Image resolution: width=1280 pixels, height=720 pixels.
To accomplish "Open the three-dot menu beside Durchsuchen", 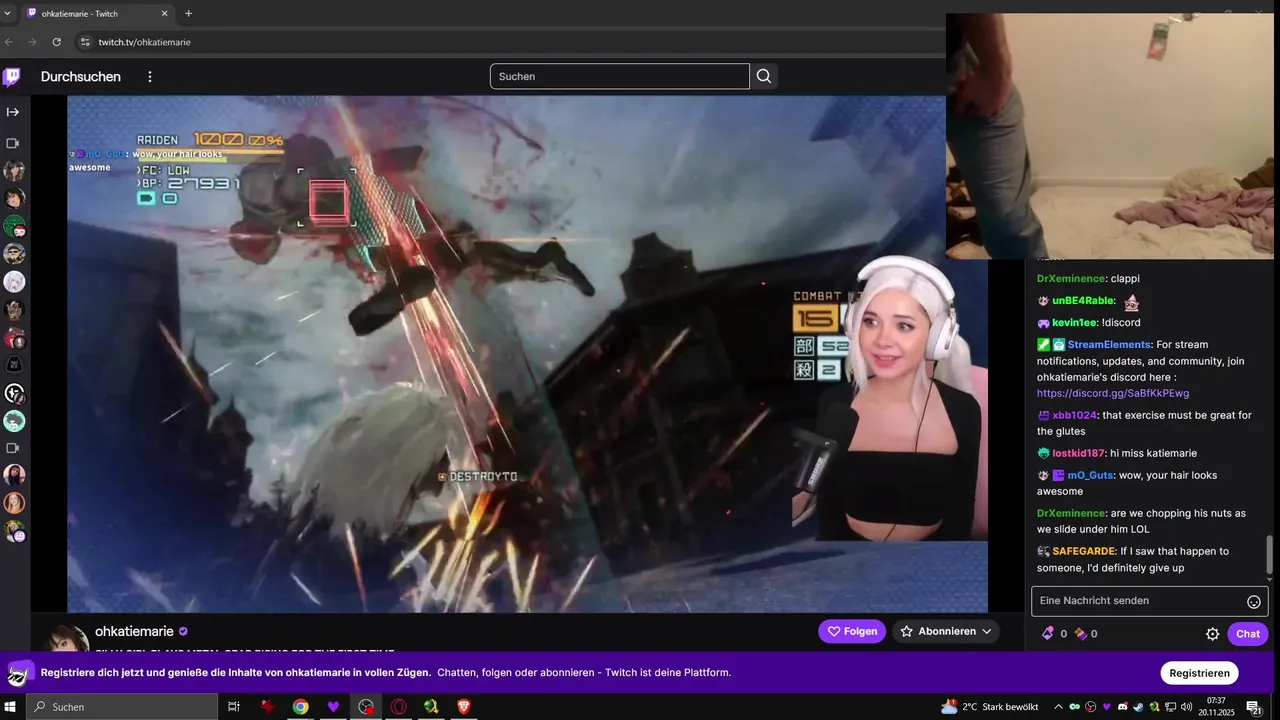I will pos(150,77).
